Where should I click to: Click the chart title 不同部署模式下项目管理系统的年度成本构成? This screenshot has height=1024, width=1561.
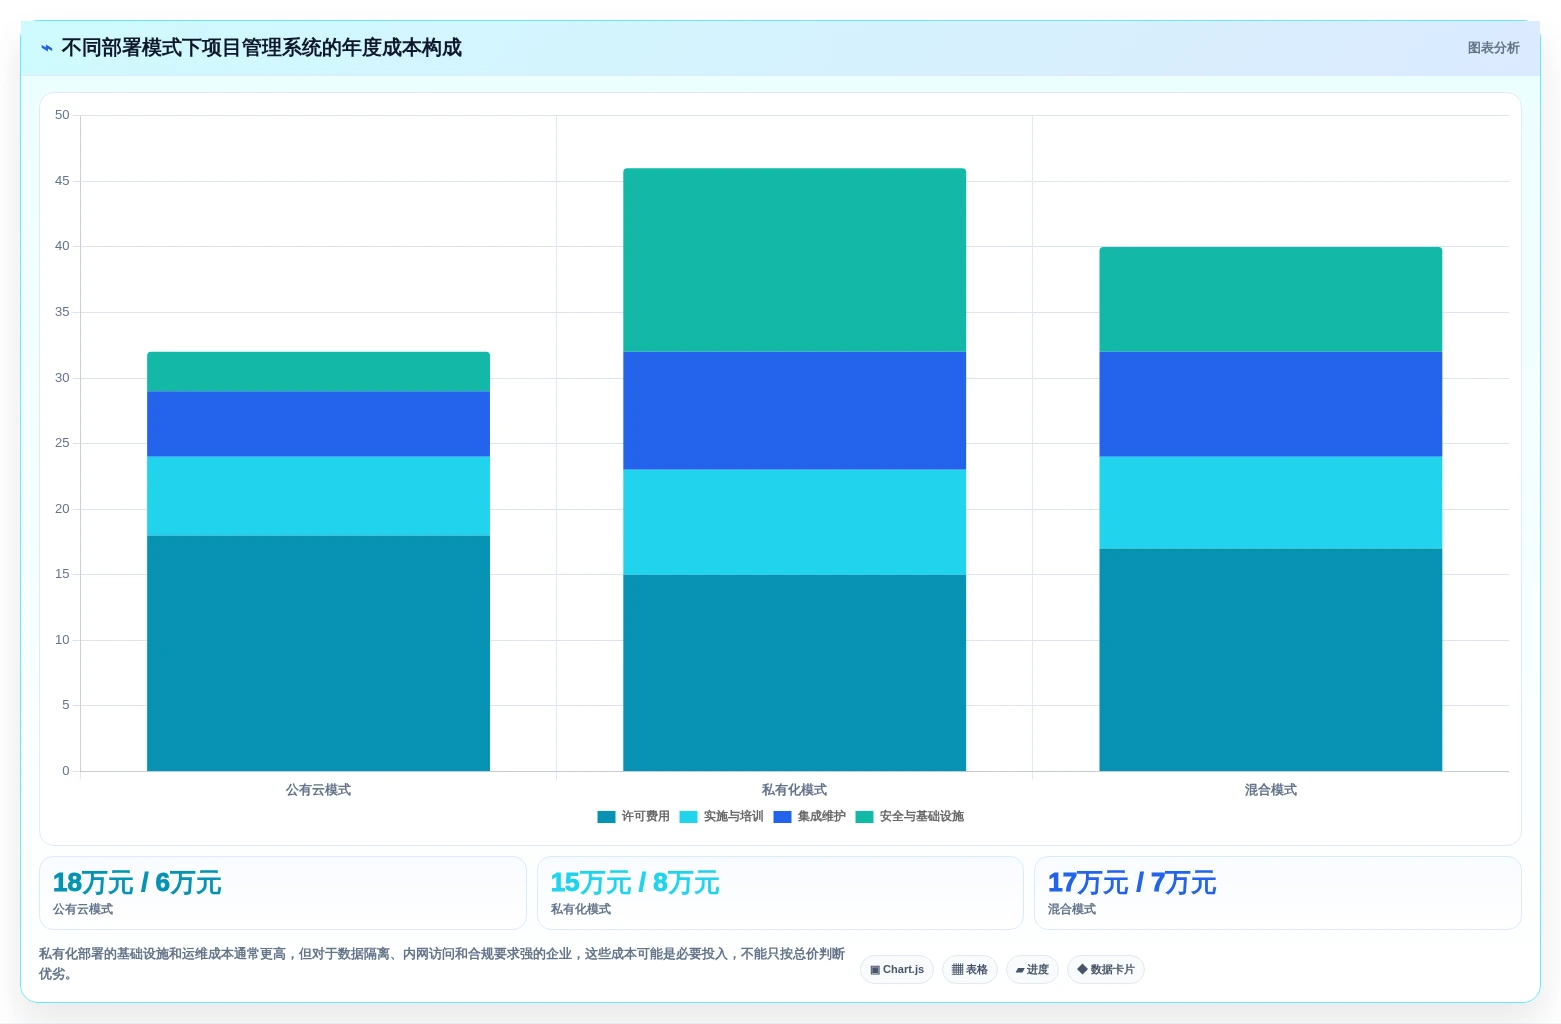(262, 48)
